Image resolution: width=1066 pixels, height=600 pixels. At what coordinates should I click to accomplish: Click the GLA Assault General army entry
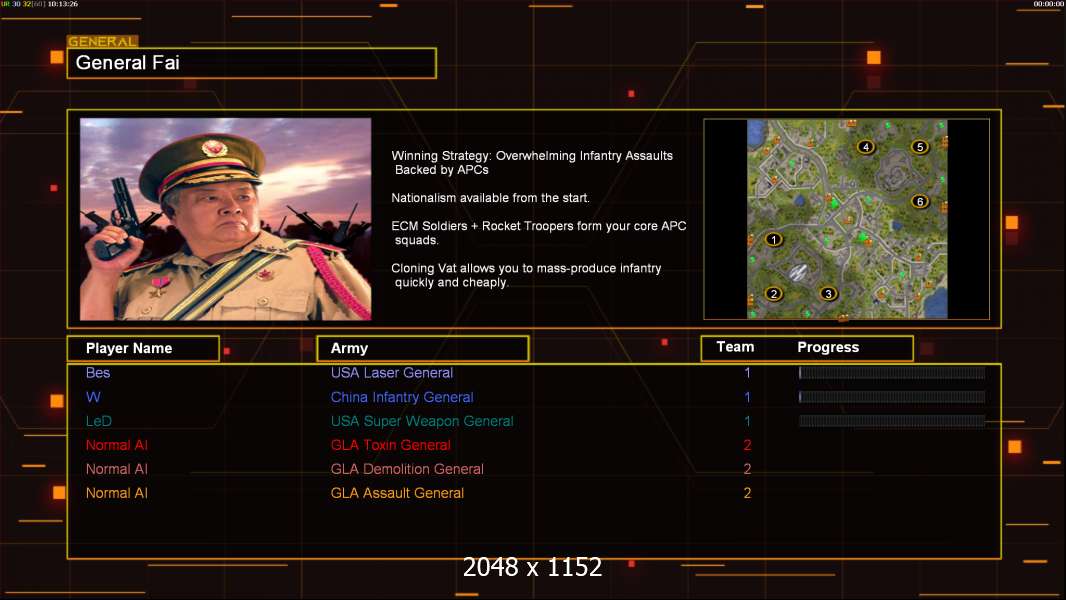coord(397,493)
